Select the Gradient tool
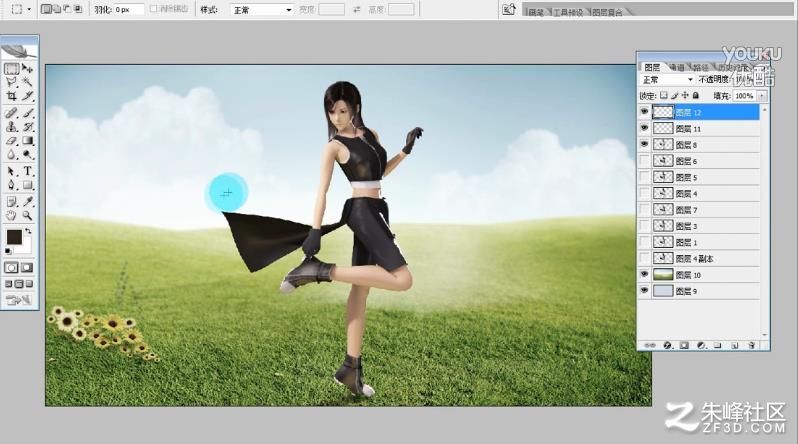The width and height of the screenshot is (798, 444). 27,141
